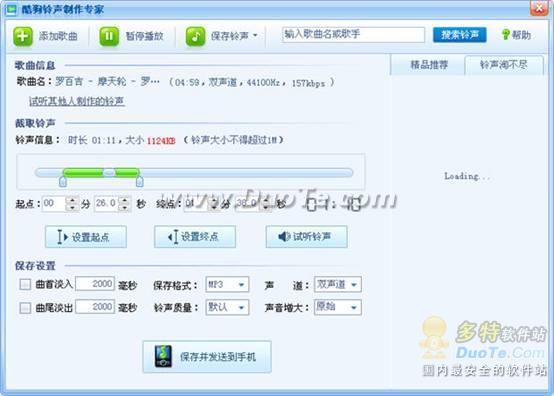554x396 pixels.
Task: Click the 设置终点 set end button
Action: pos(195,237)
